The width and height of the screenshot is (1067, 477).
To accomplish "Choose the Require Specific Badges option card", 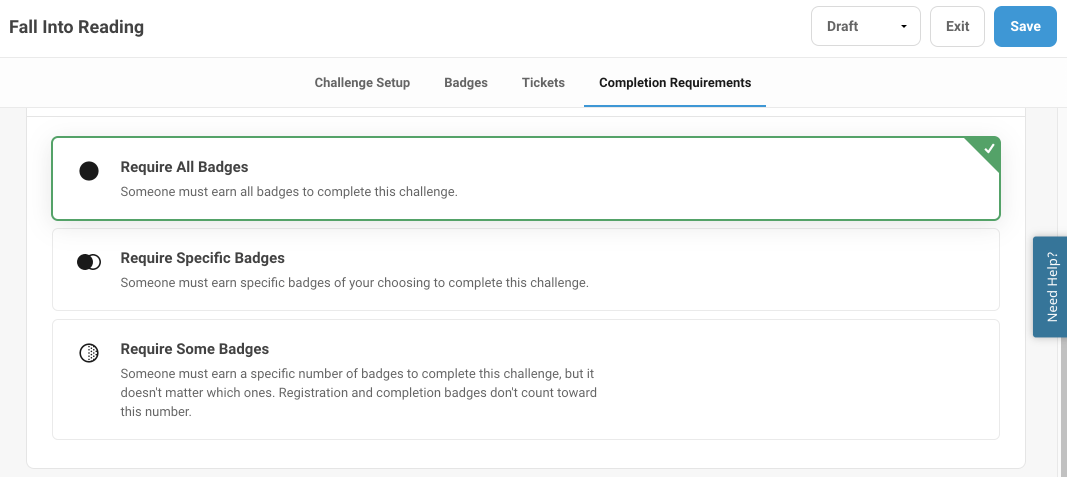I will [x=526, y=269].
